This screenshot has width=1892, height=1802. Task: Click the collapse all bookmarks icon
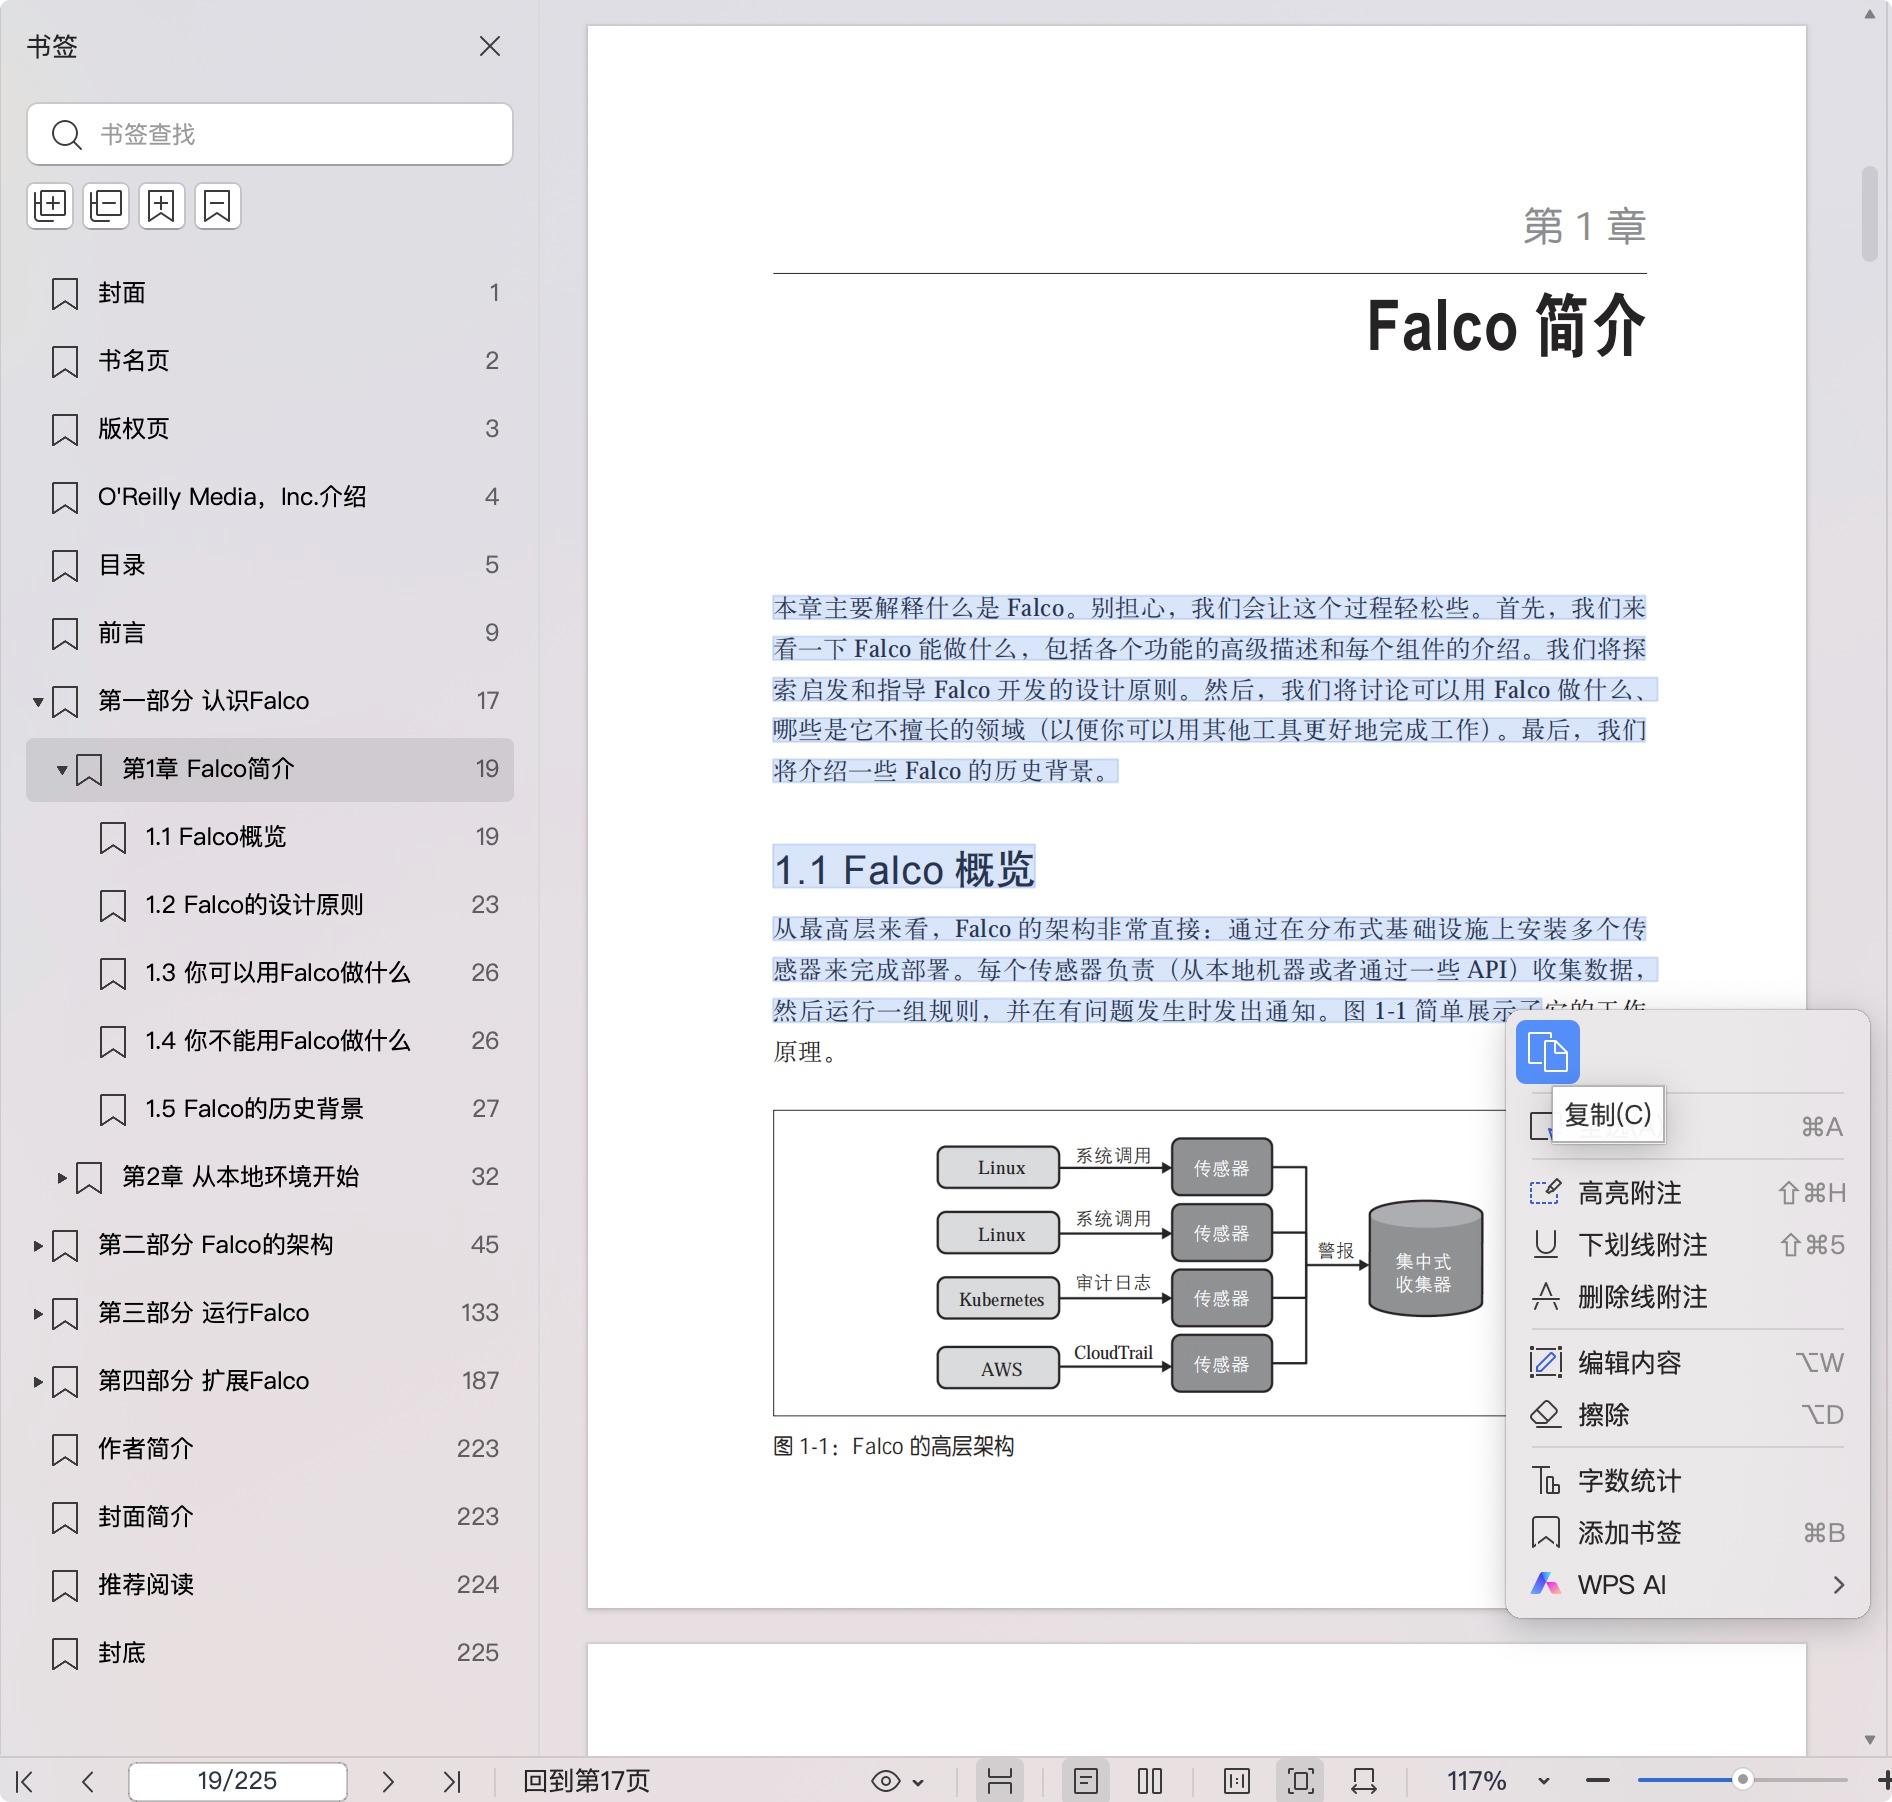[106, 206]
